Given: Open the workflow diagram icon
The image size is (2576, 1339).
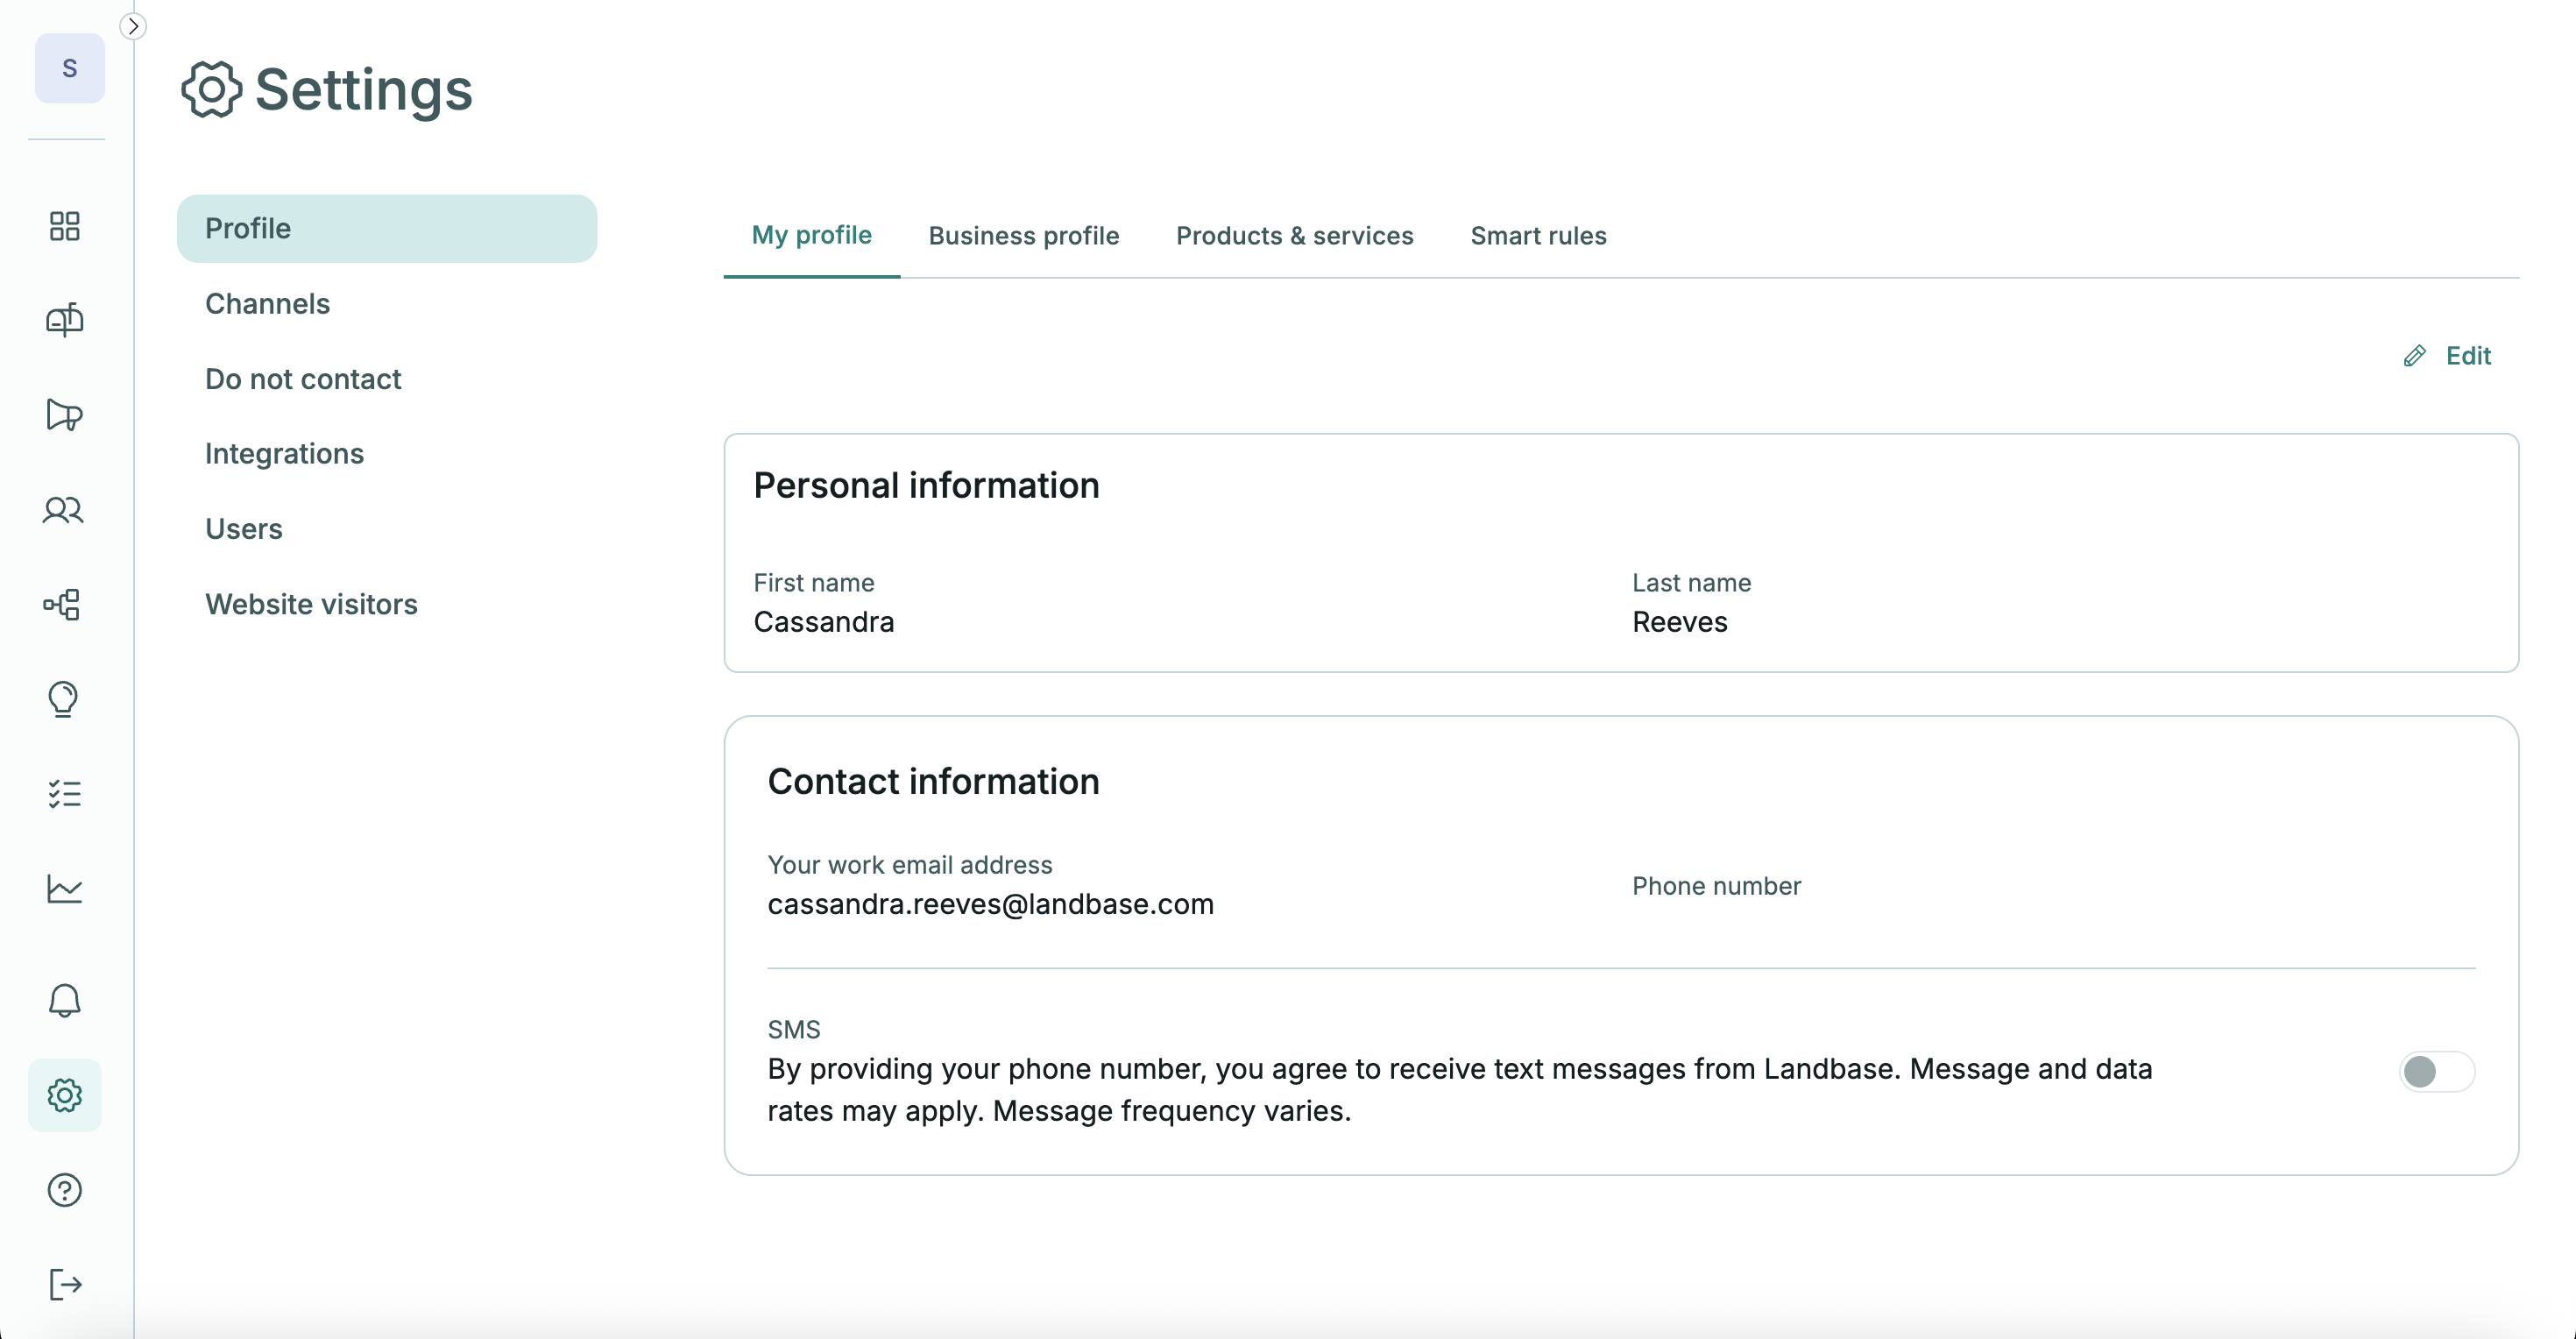Looking at the screenshot, I should (64, 604).
